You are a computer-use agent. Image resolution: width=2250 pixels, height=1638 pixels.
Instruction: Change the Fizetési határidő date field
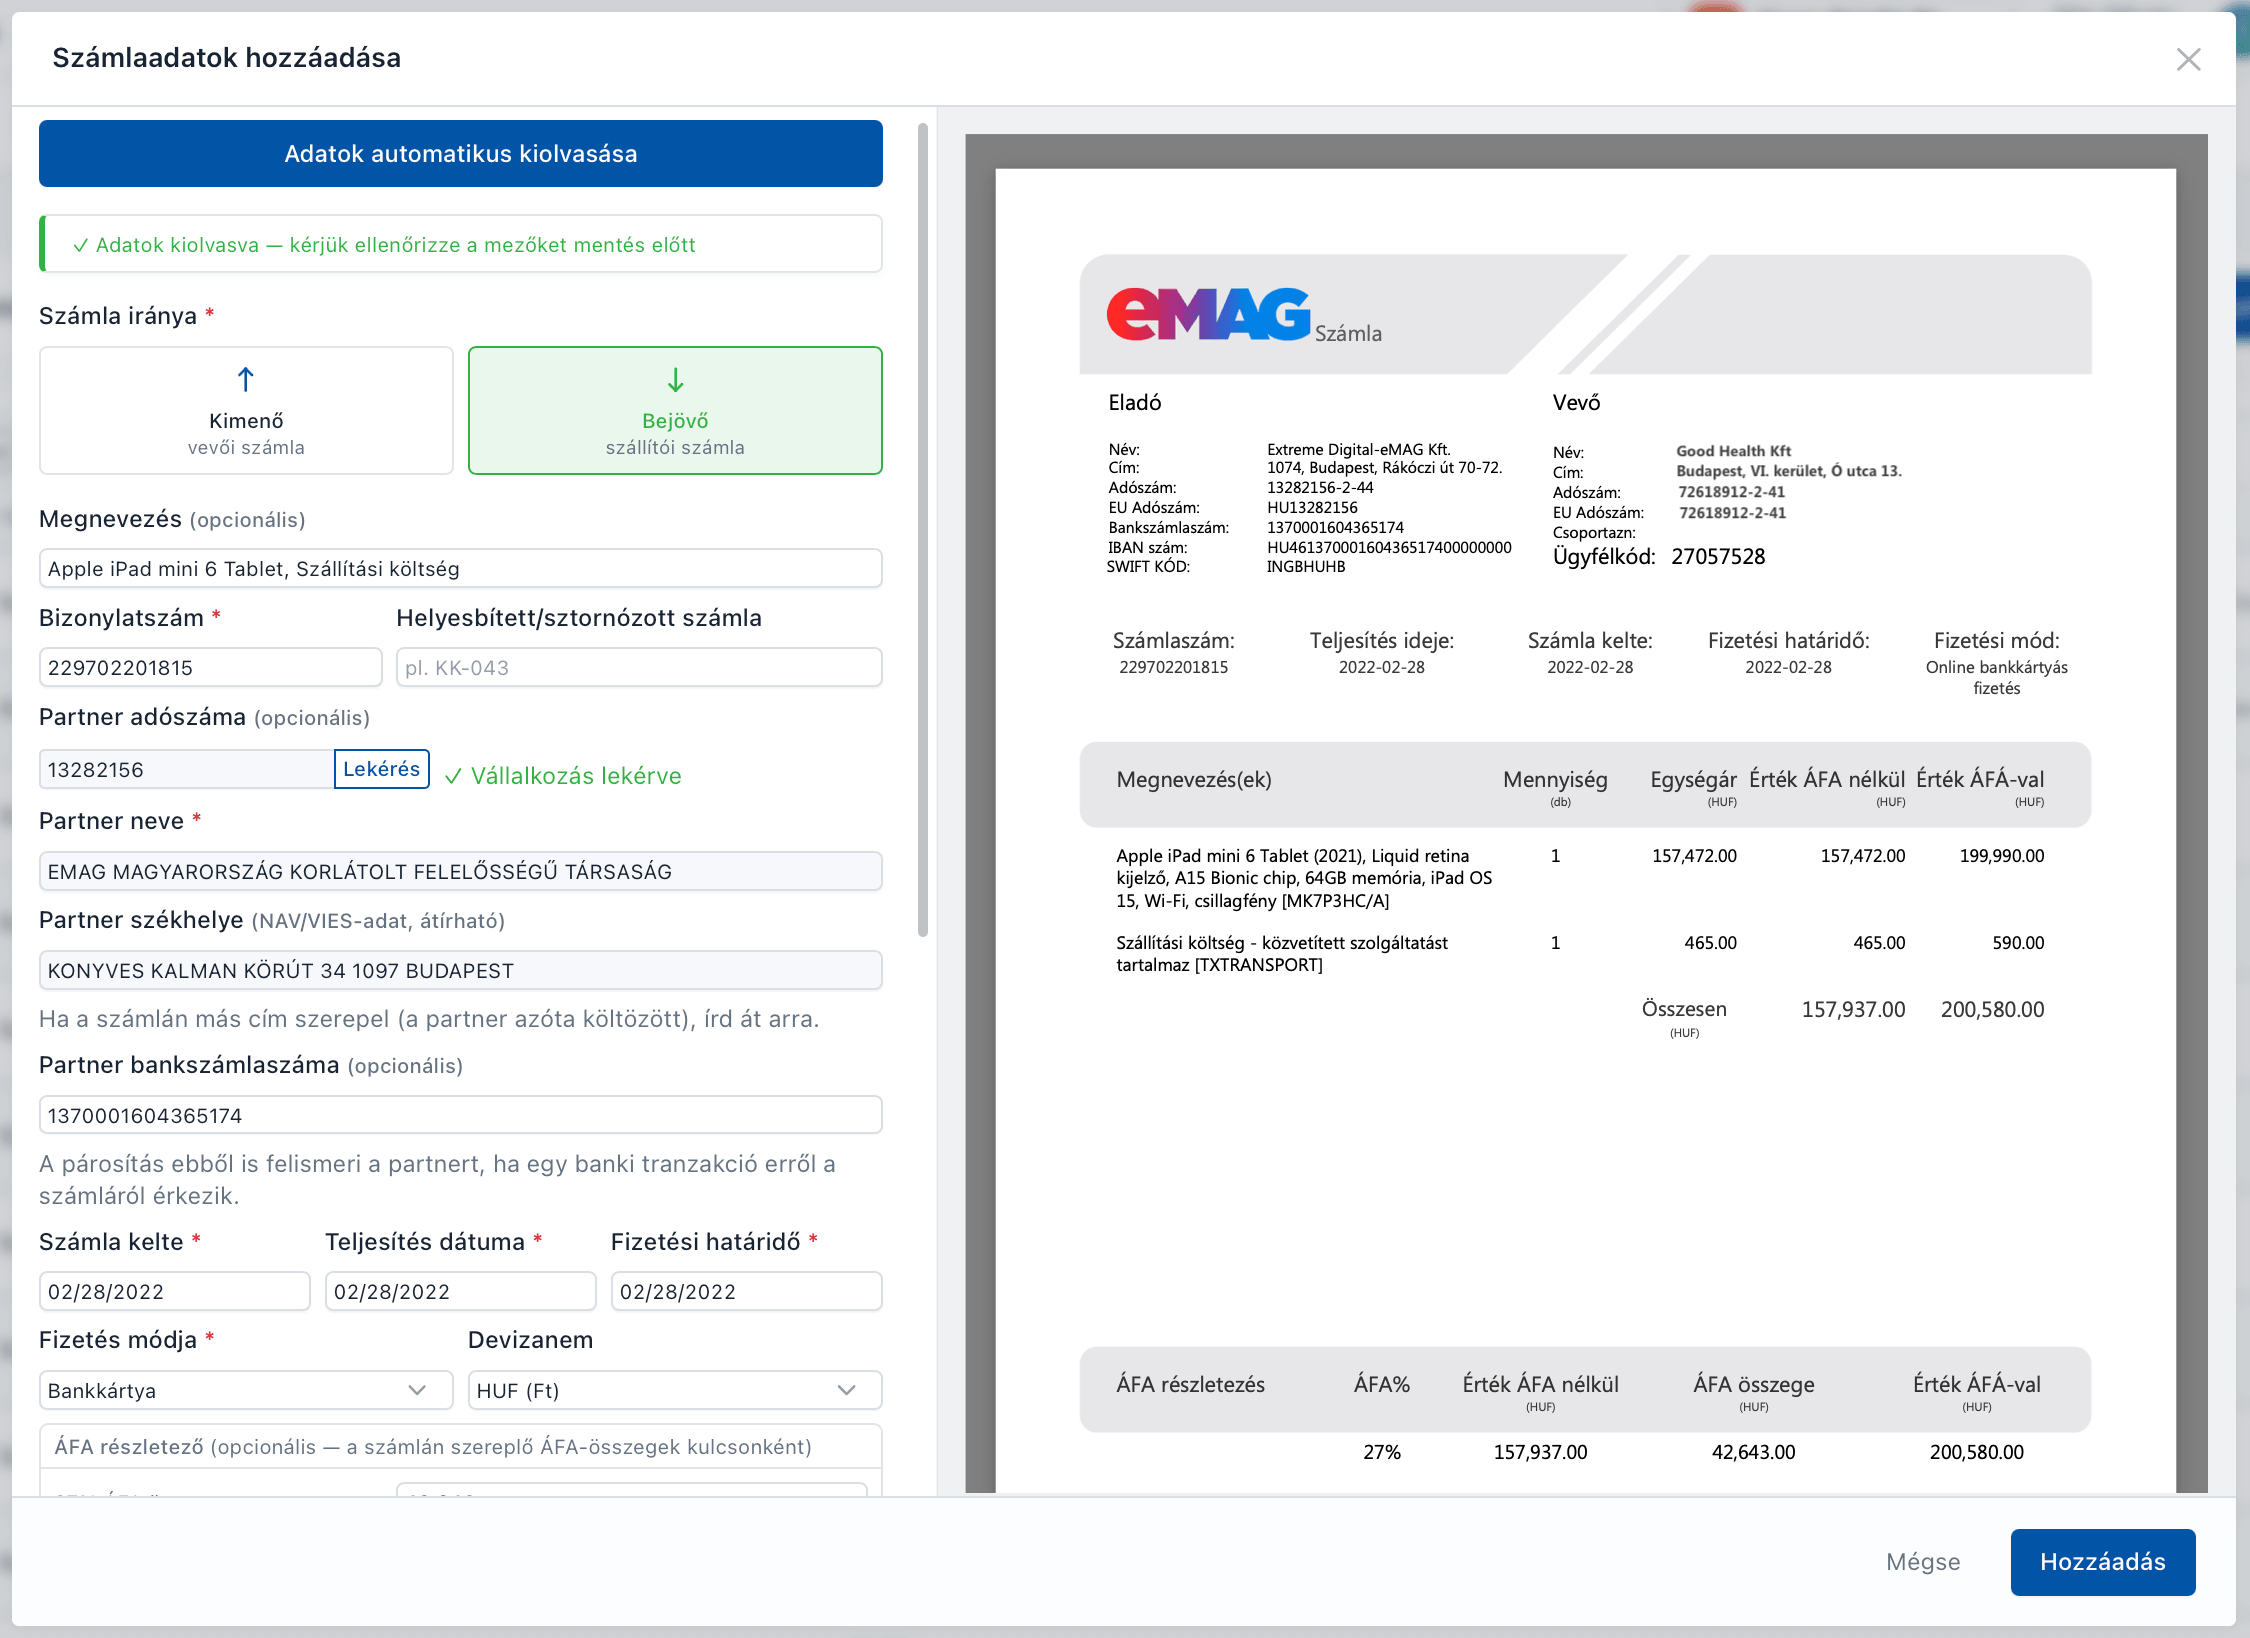pyautogui.click(x=746, y=1292)
